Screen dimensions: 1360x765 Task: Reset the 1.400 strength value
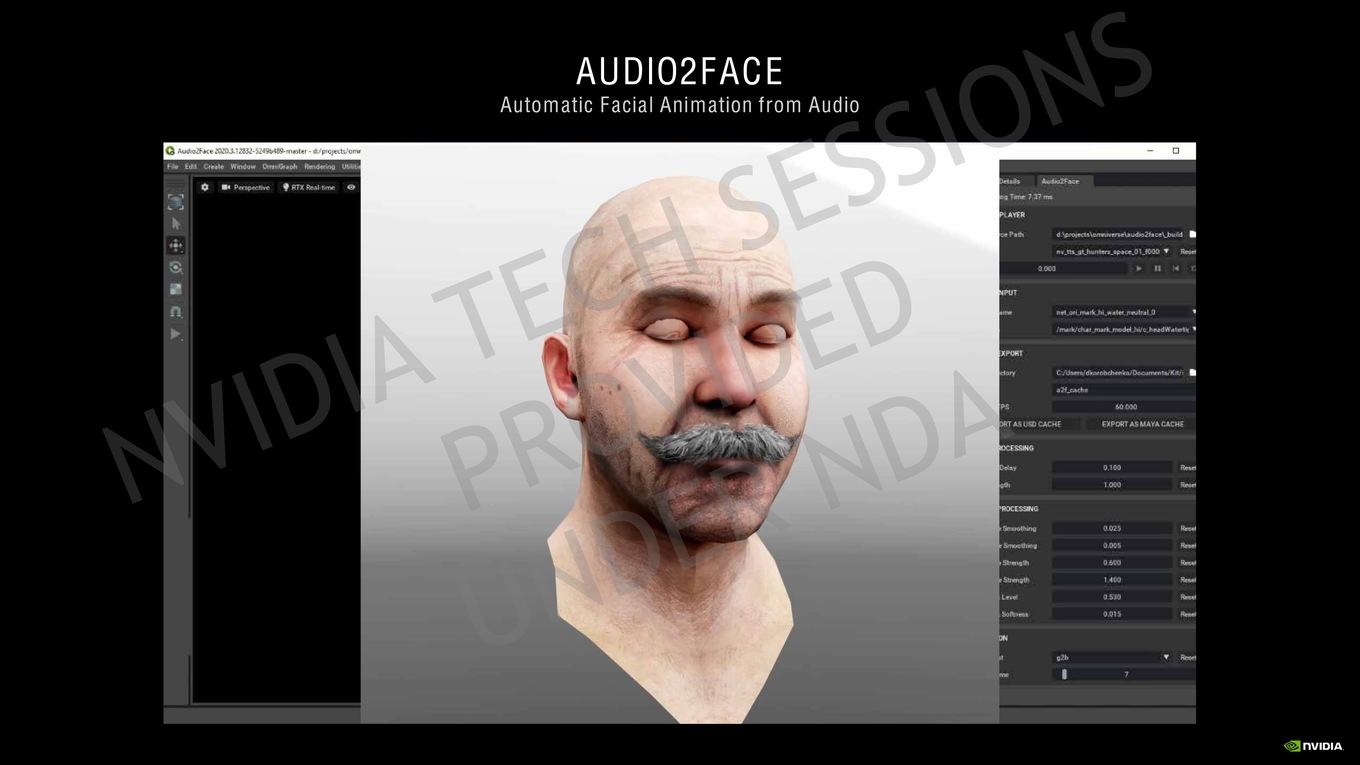point(1187,580)
